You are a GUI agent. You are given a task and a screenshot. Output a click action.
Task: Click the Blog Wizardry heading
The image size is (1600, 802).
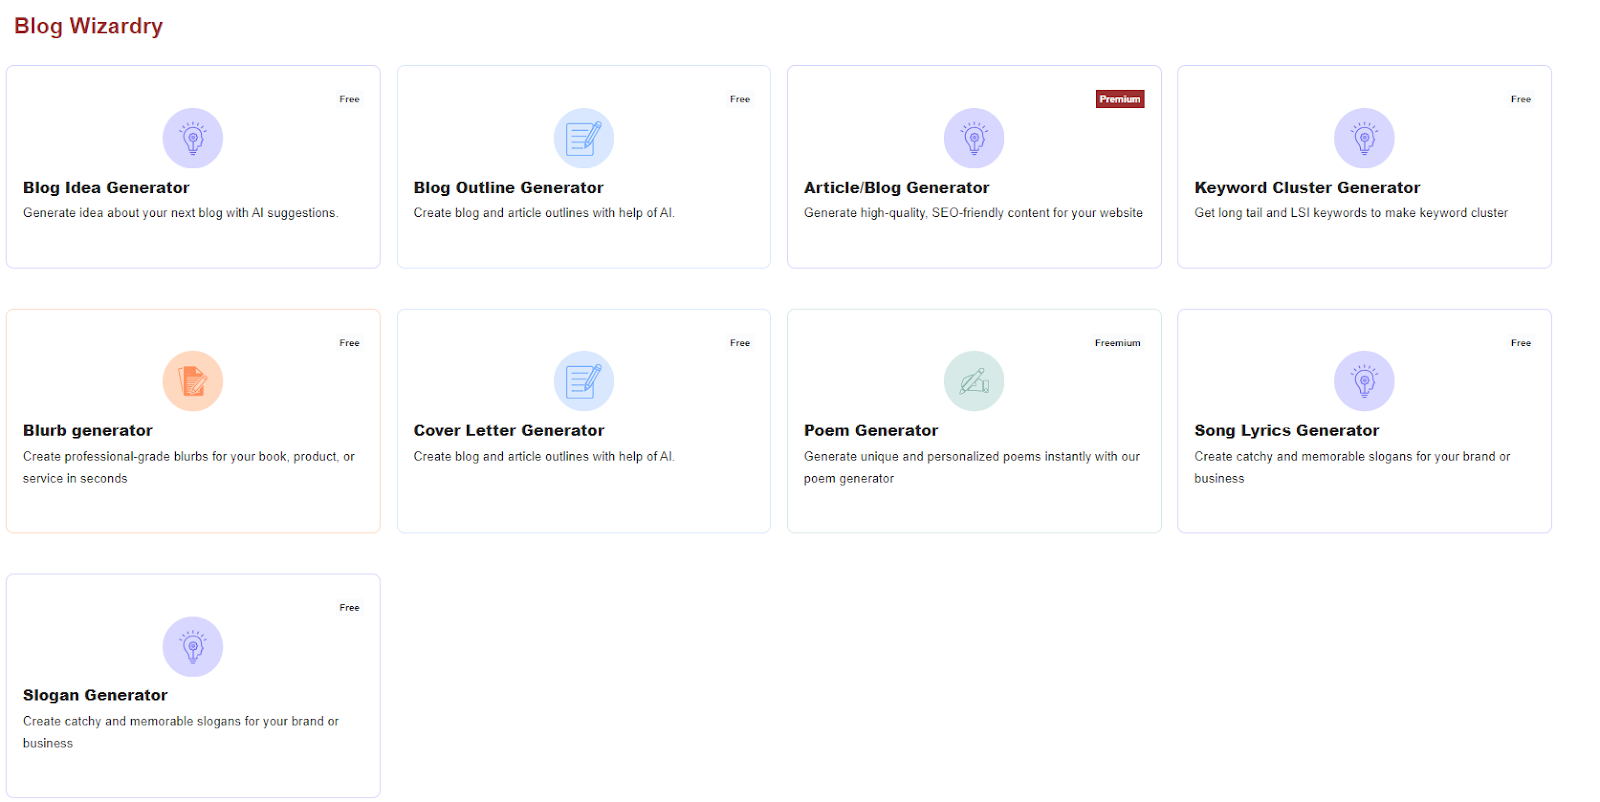point(88,26)
